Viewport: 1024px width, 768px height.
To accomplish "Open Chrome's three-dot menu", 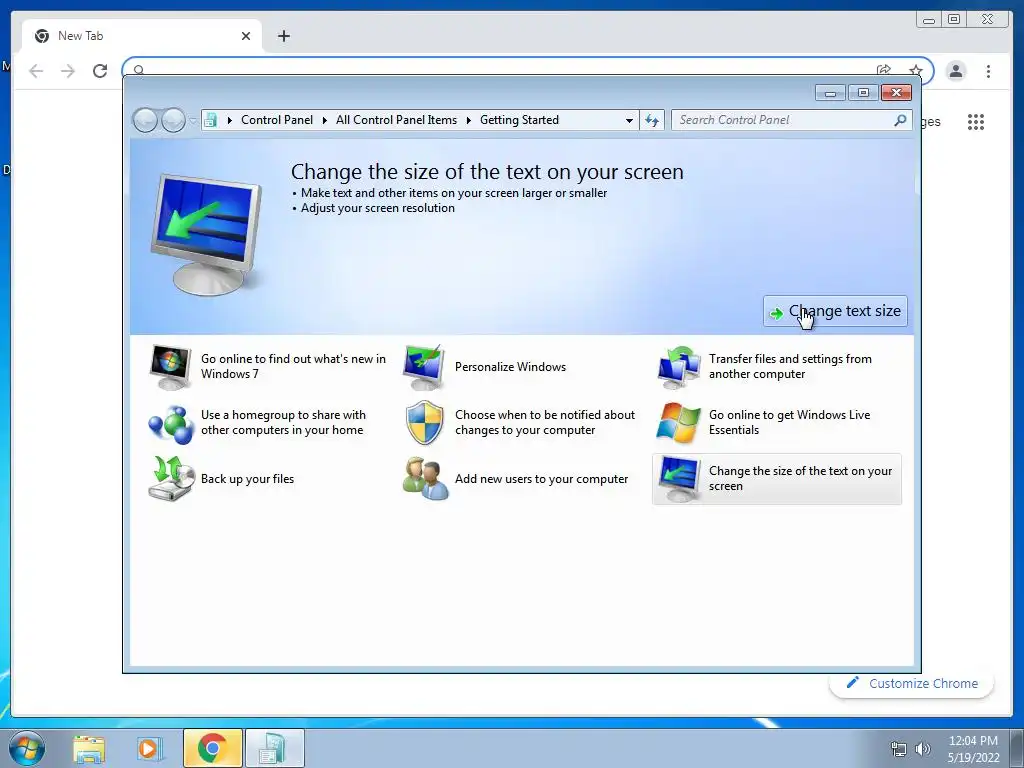I will [x=988, y=71].
